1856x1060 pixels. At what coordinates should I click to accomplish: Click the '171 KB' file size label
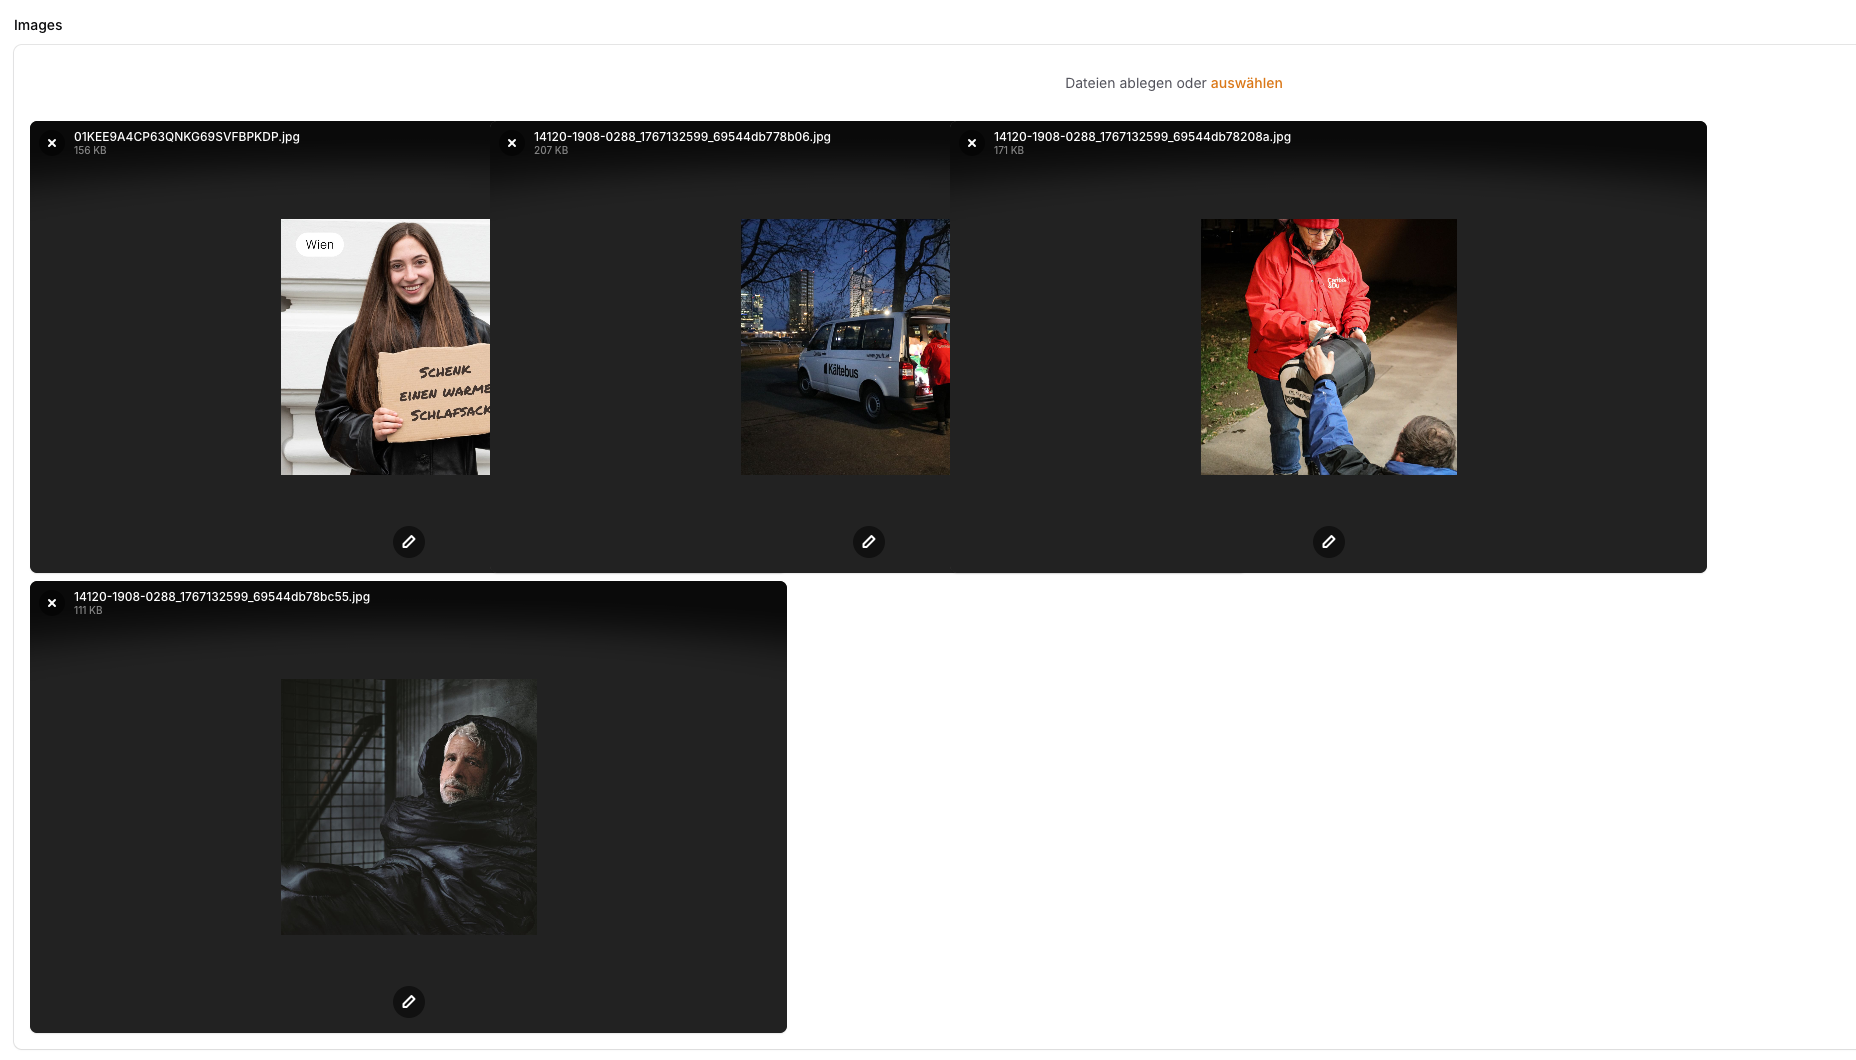[x=1009, y=151]
